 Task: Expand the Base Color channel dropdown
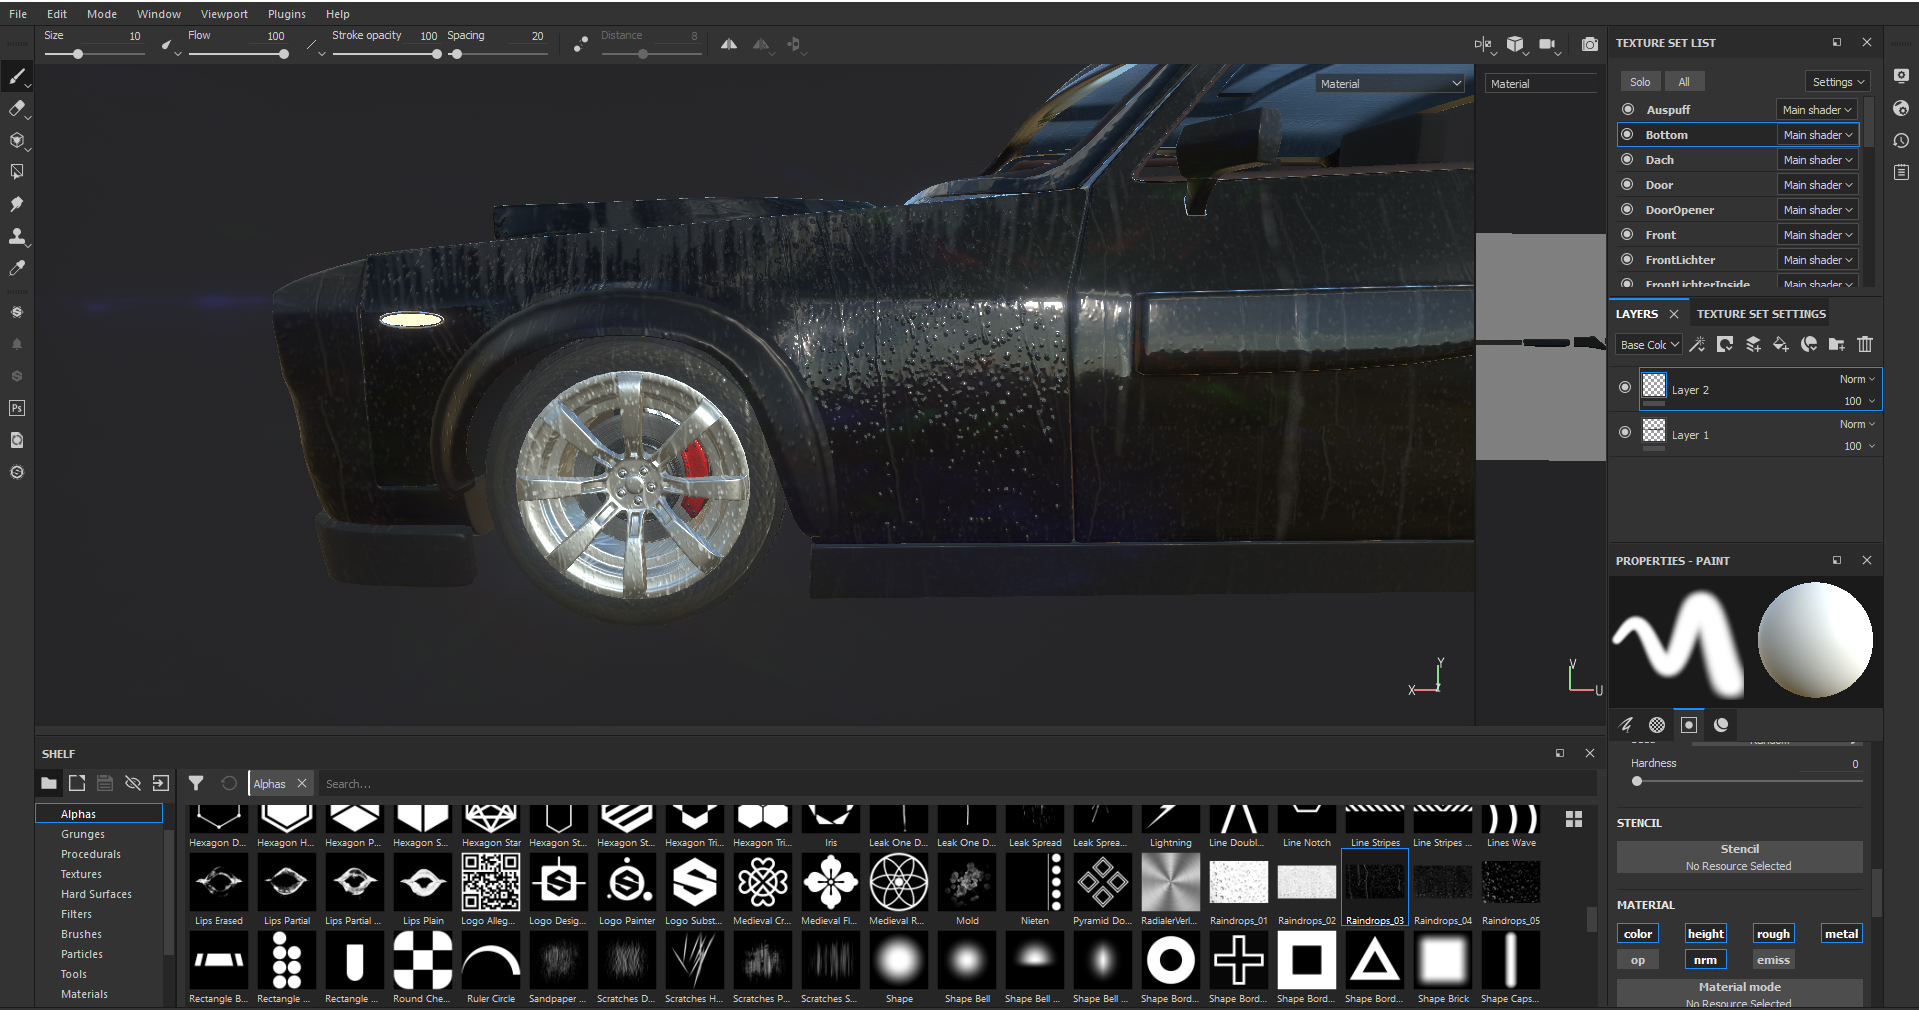point(1649,345)
